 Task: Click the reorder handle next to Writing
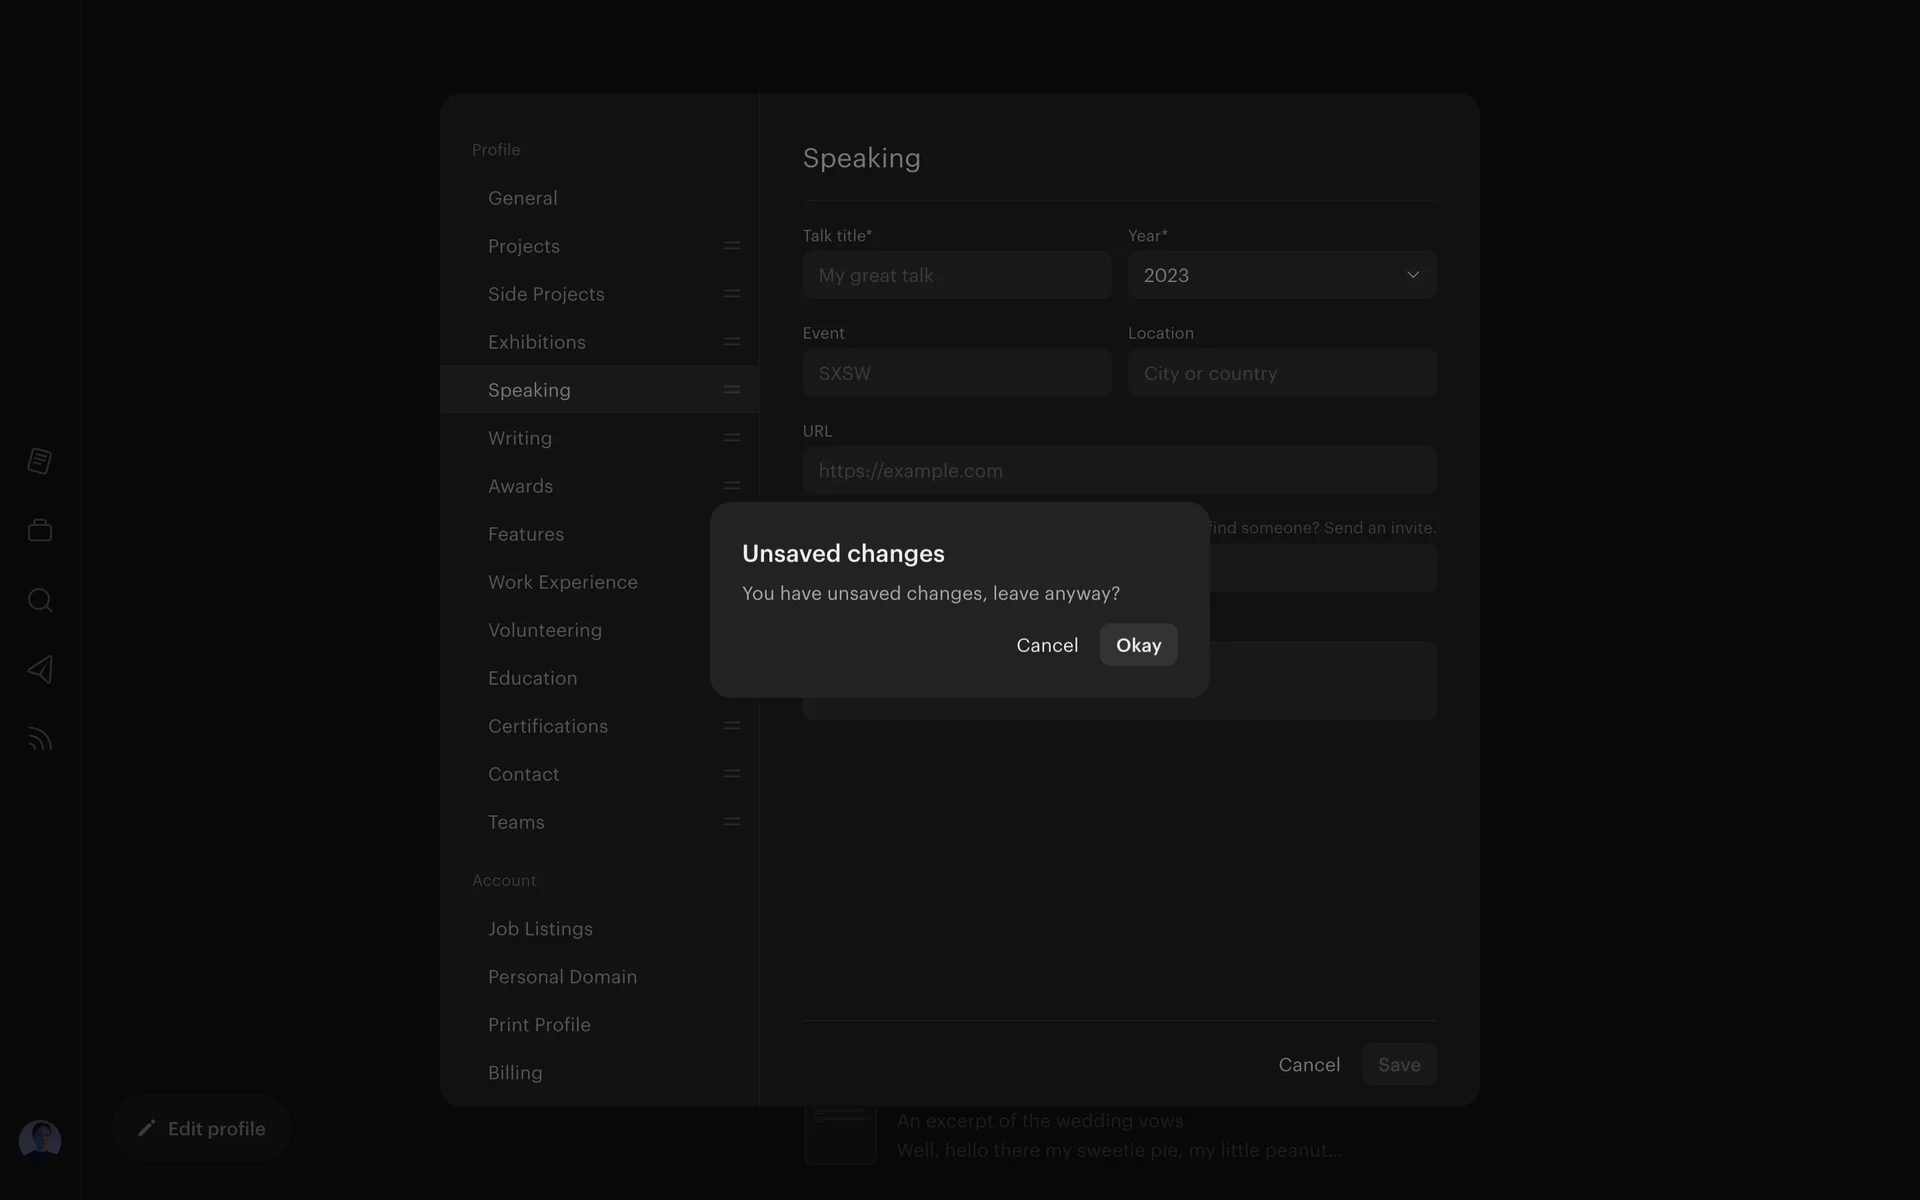731,438
